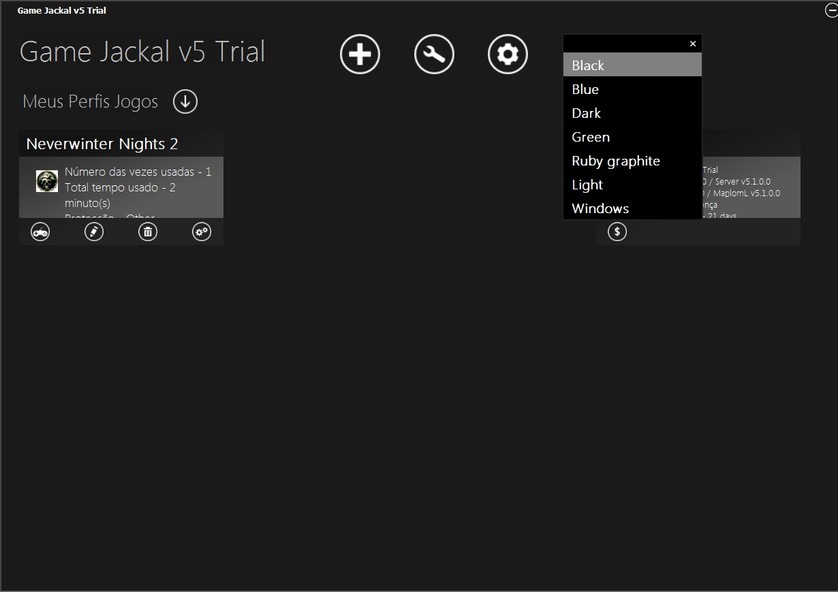
Task: Select the Green theme
Action: point(632,137)
